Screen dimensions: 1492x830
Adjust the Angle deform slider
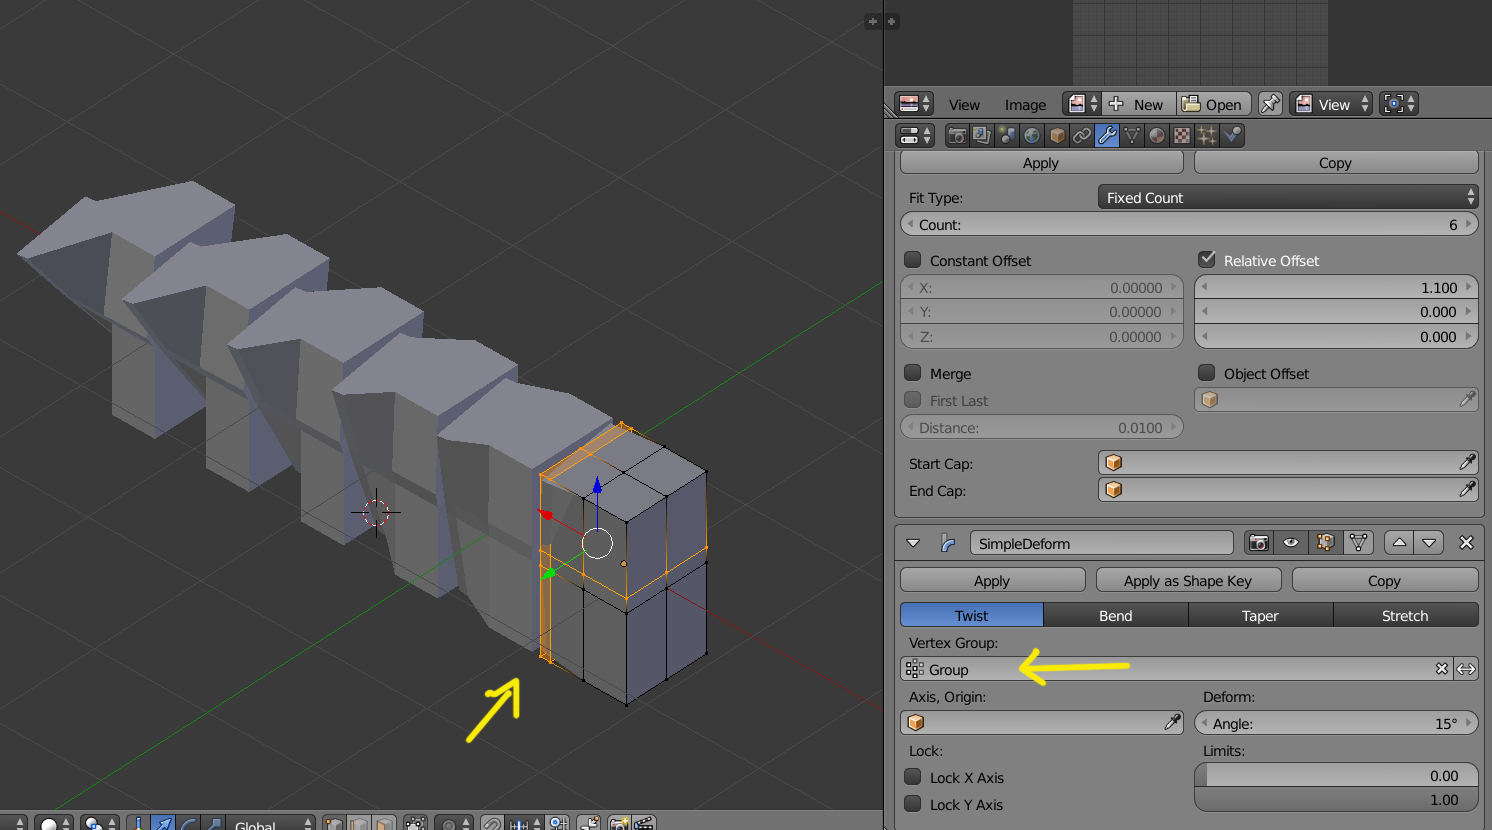tap(1336, 723)
